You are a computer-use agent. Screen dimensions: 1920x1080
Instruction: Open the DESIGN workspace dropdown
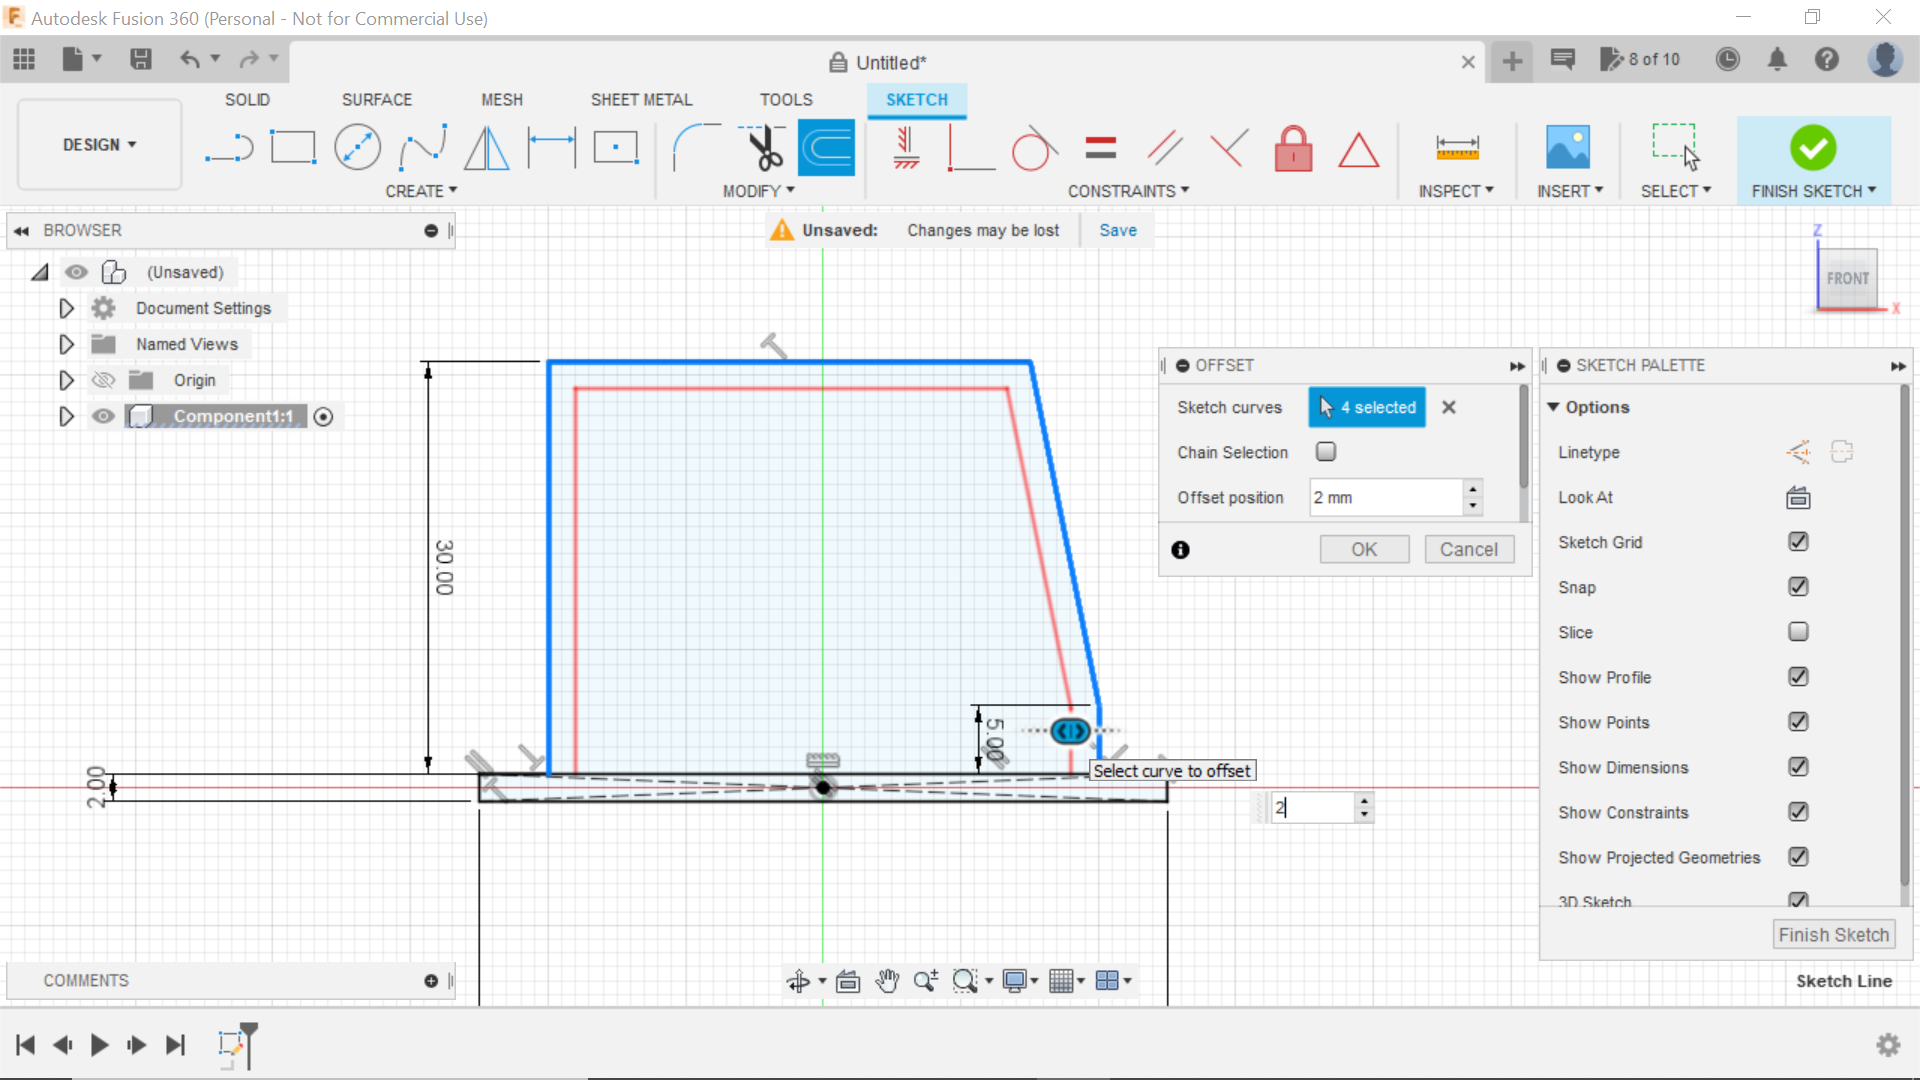97,144
